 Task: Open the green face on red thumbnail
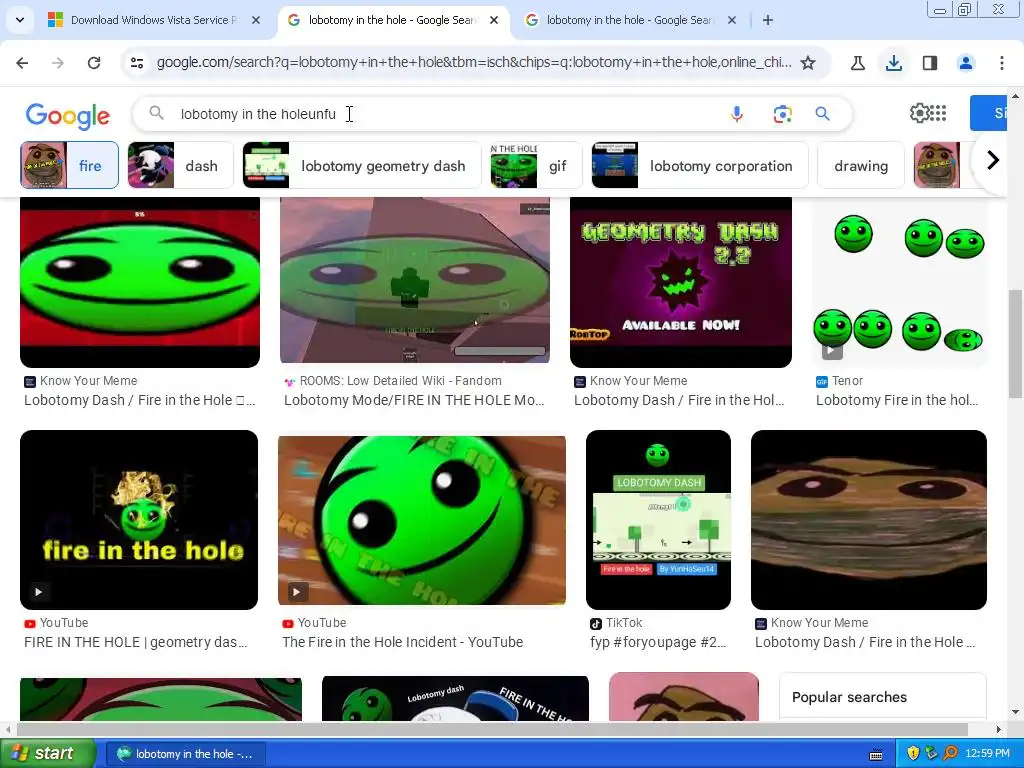[140, 282]
